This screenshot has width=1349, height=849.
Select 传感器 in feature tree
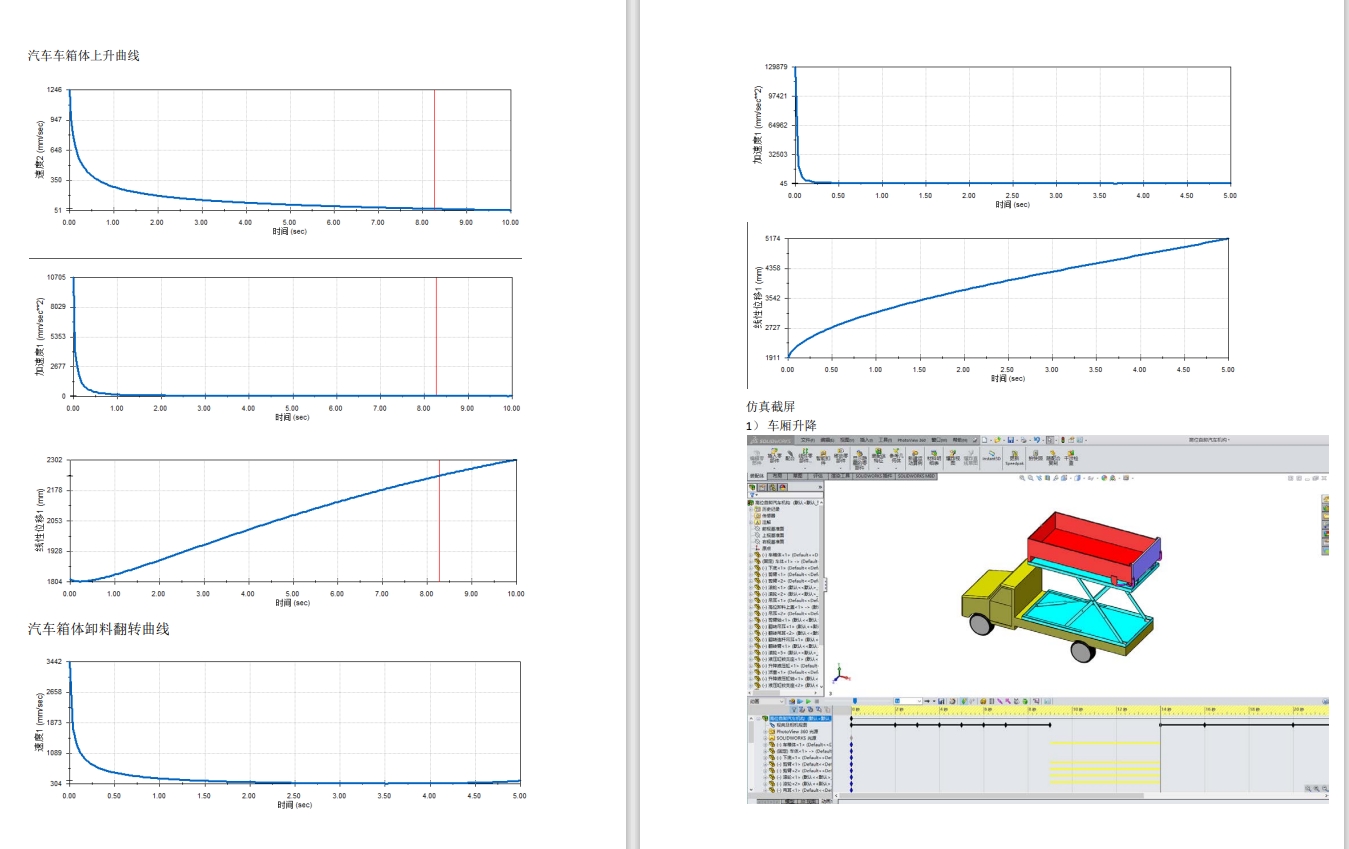click(768, 516)
